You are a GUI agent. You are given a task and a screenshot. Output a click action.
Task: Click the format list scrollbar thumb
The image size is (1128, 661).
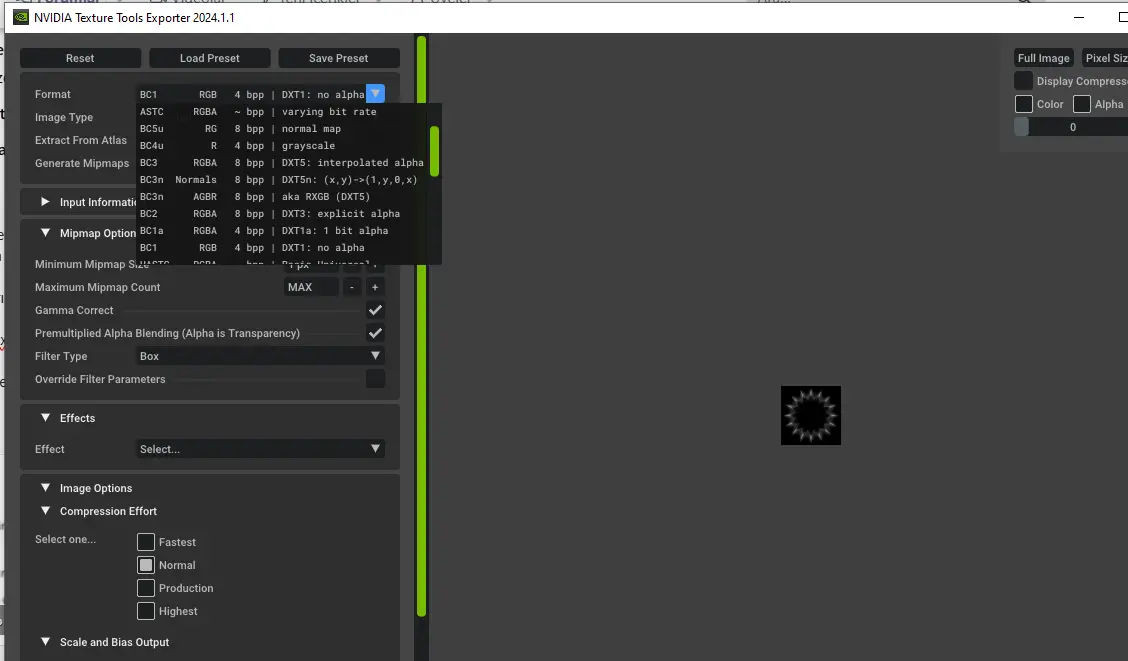tap(435, 151)
